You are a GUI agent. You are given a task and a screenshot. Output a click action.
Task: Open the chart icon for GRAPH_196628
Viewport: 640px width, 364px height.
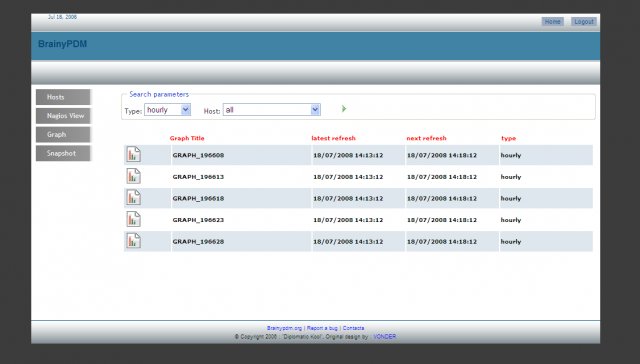click(x=133, y=241)
